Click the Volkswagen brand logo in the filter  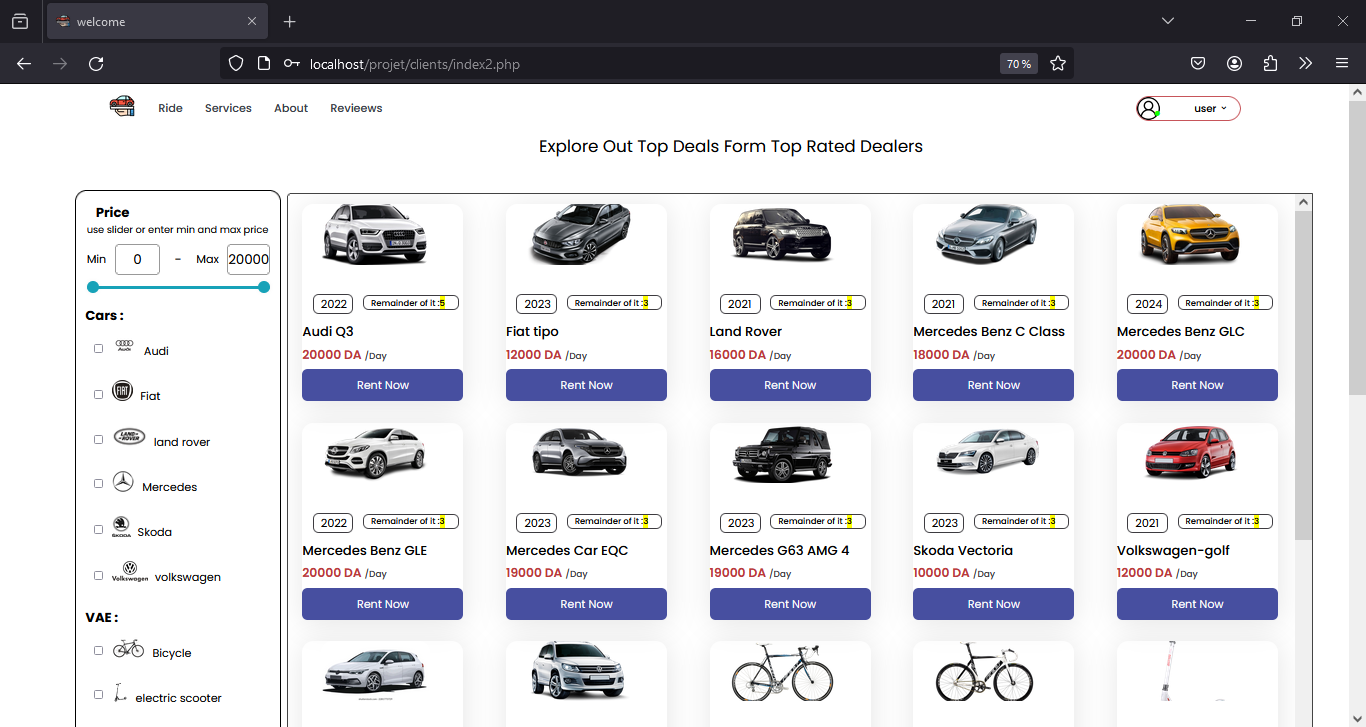click(x=130, y=572)
